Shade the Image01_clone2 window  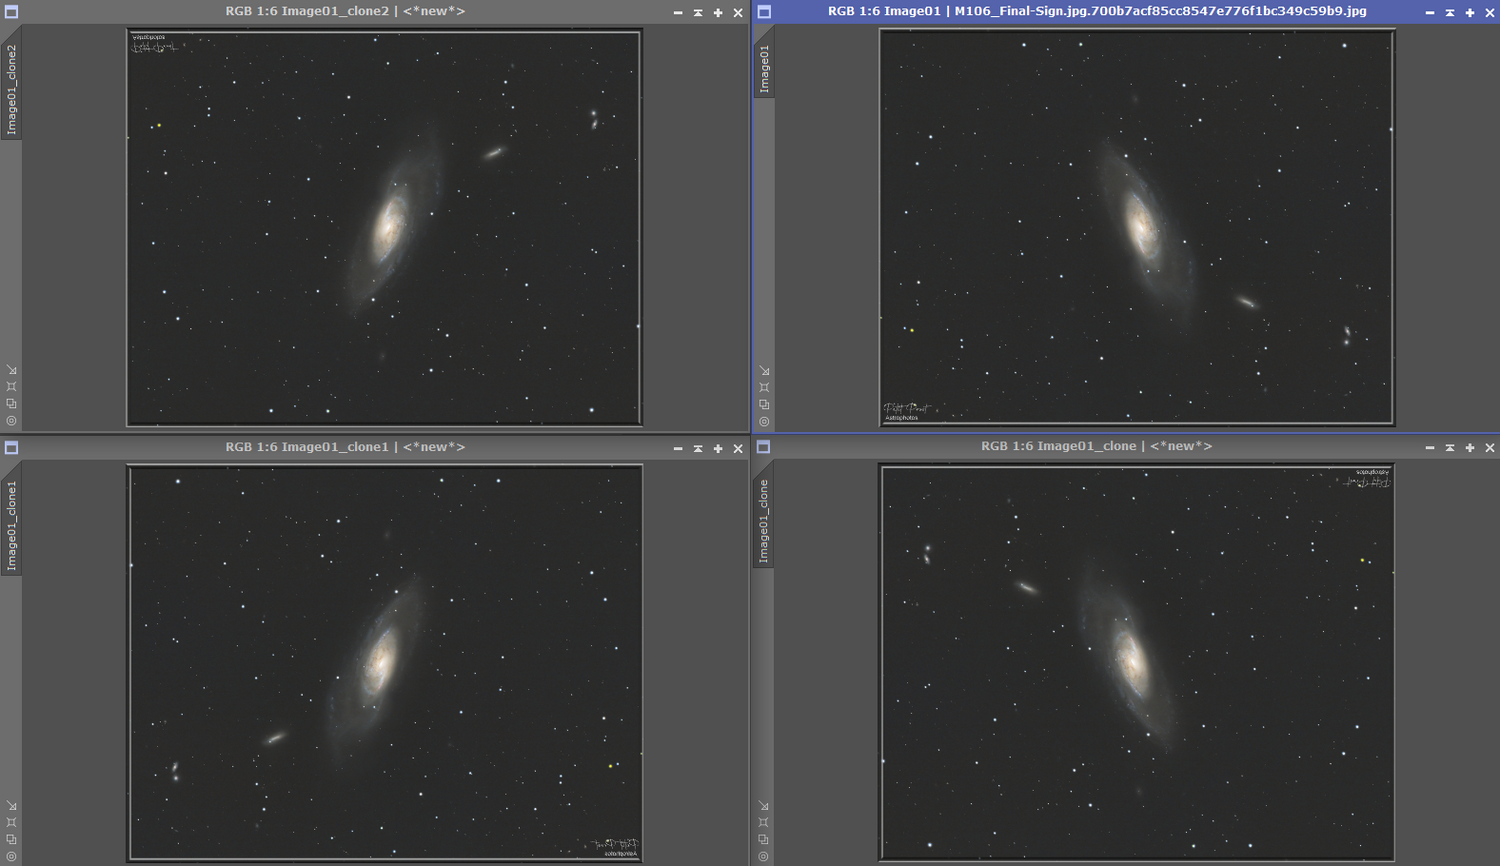698,13
